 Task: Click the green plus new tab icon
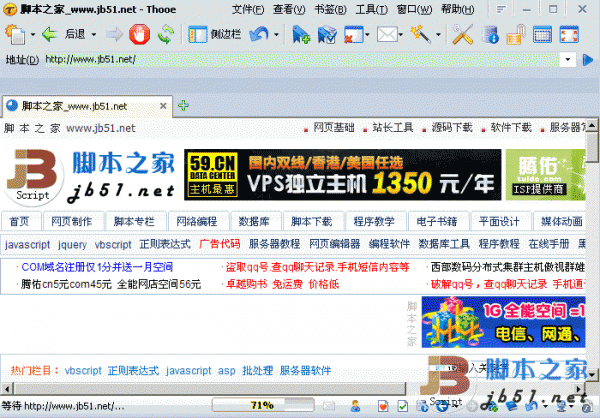pyautogui.click(x=183, y=105)
